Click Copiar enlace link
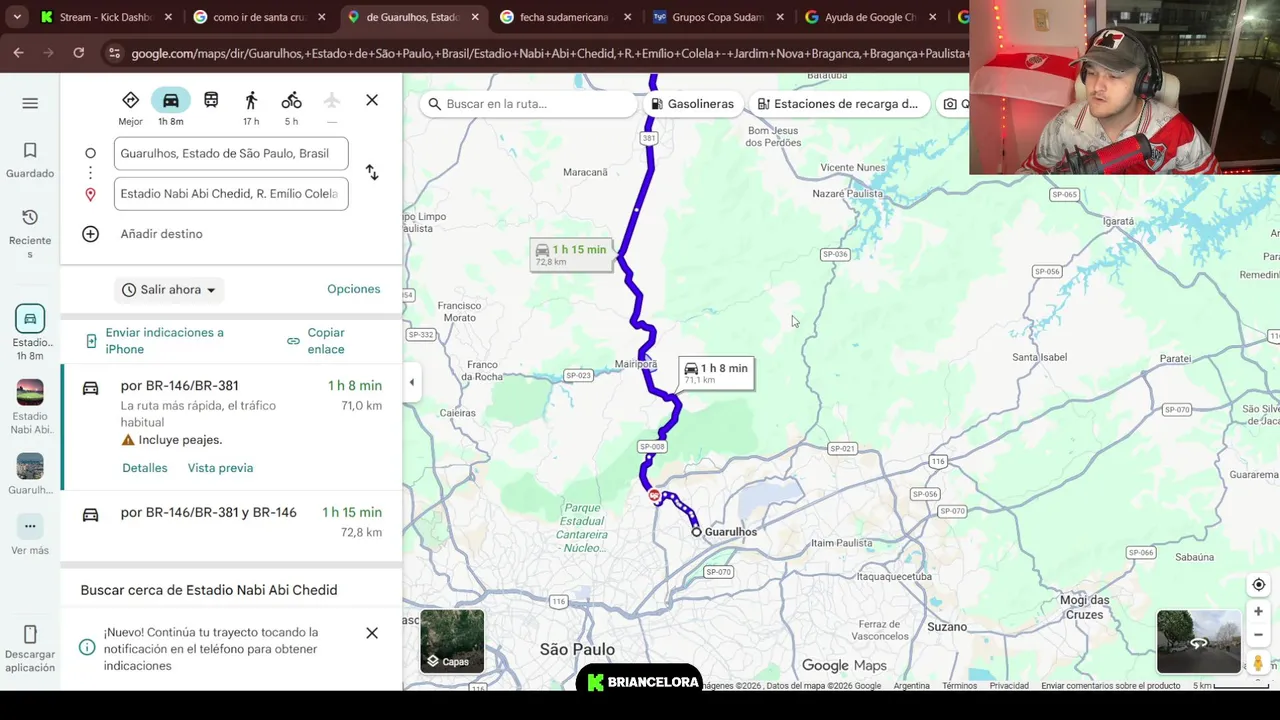Image resolution: width=1280 pixels, height=720 pixels. coord(316,341)
